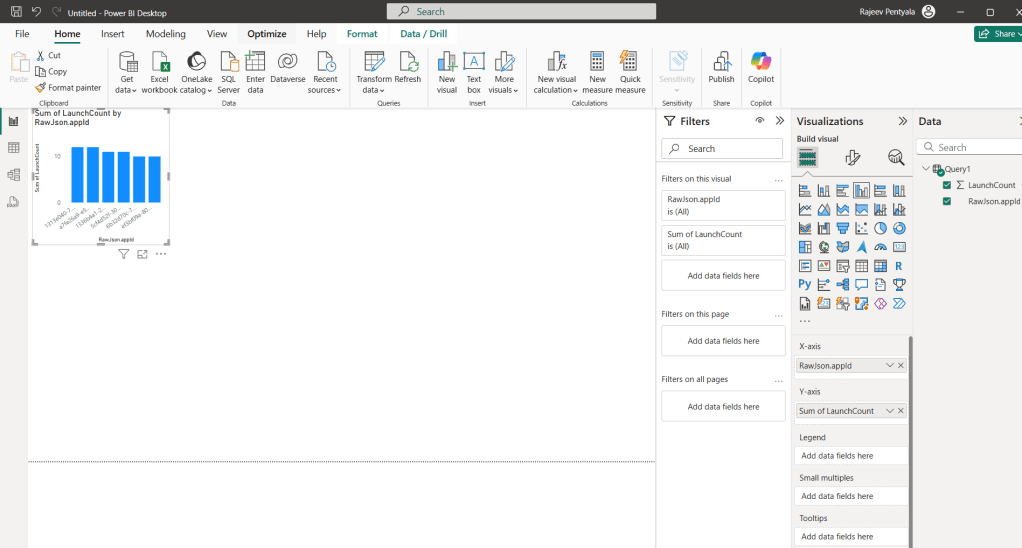Open Excel workbook data source

pos(160,62)
